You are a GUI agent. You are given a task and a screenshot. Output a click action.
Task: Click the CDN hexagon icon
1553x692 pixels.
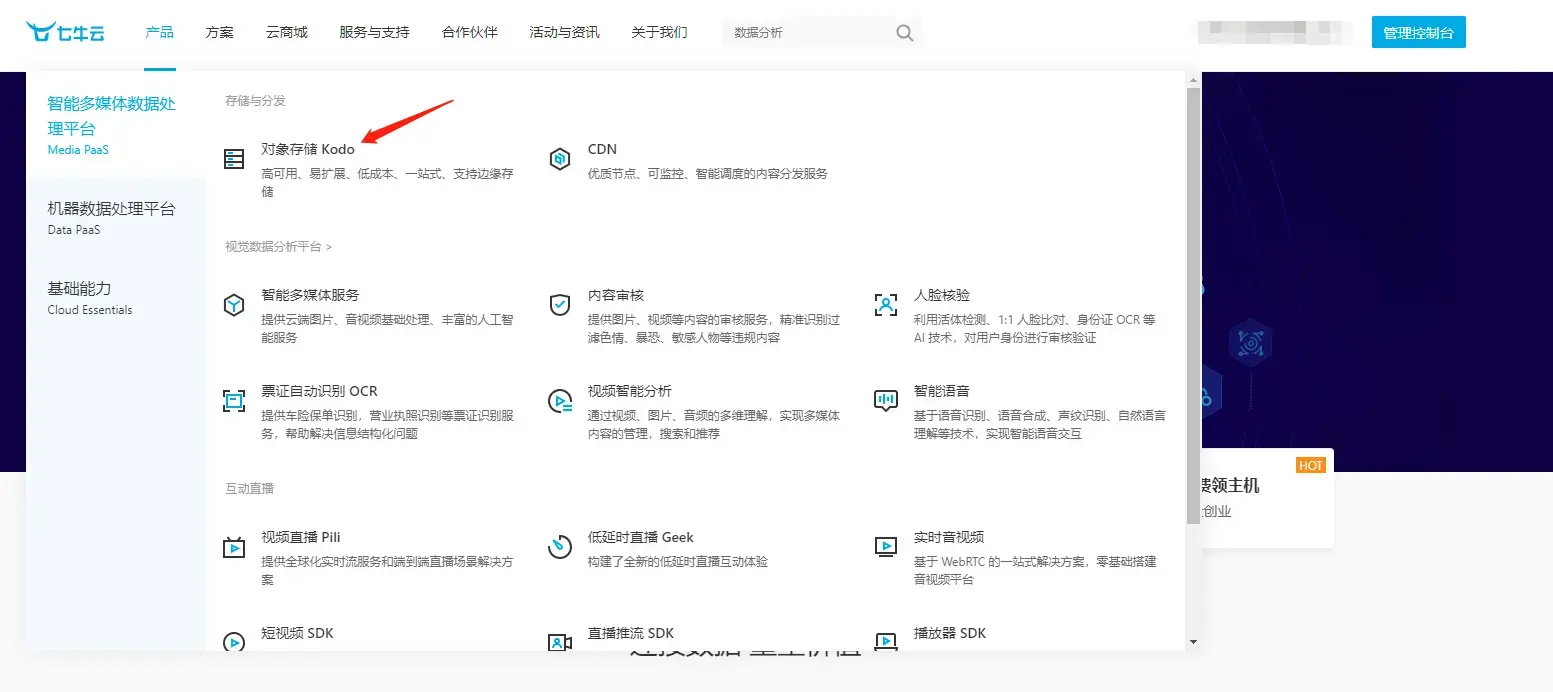(560, 159)
